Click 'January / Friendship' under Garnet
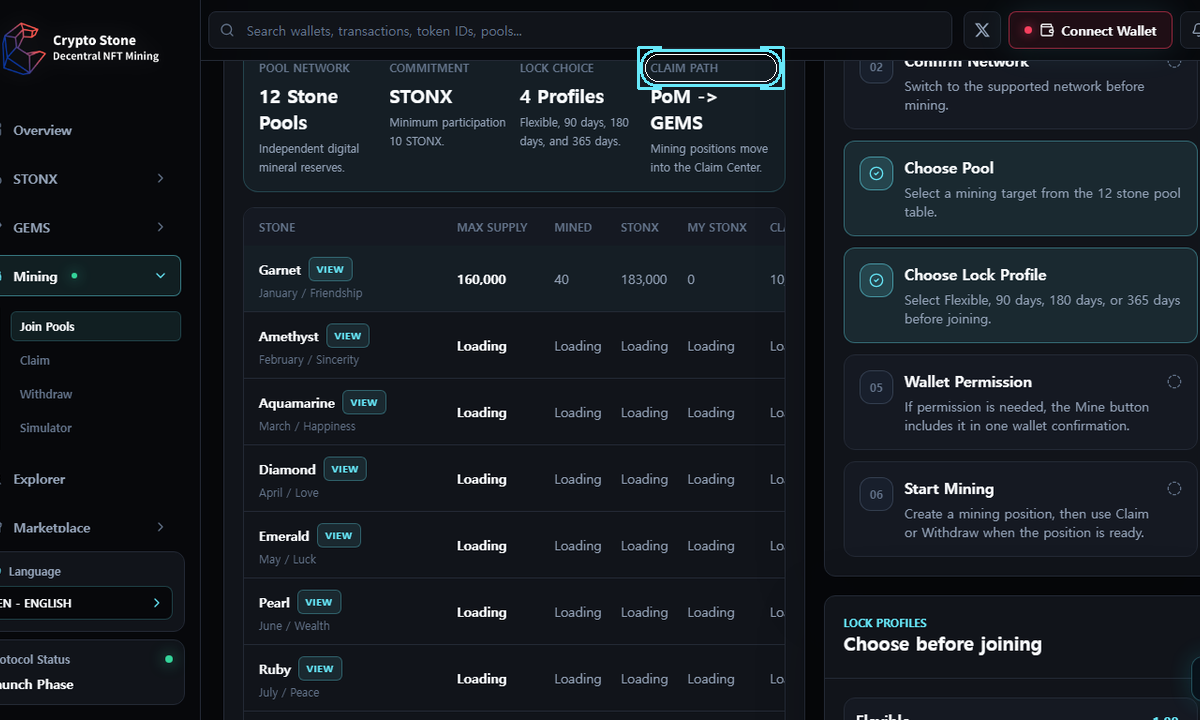Image resolution: width=1200 pixels, height=720 pixels. click(310, 293)
